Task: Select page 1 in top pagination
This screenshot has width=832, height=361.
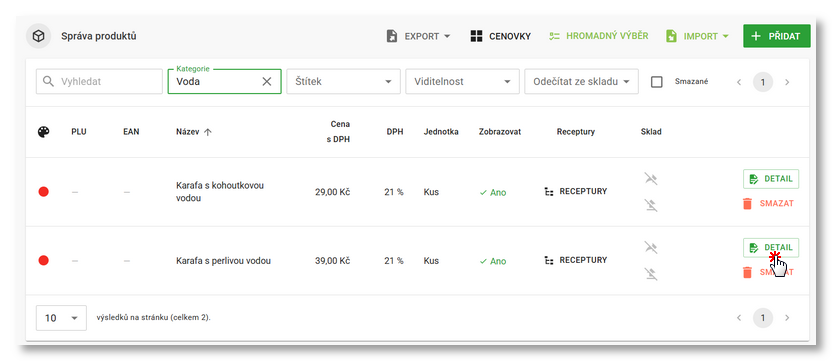Action: pos(763,82)
